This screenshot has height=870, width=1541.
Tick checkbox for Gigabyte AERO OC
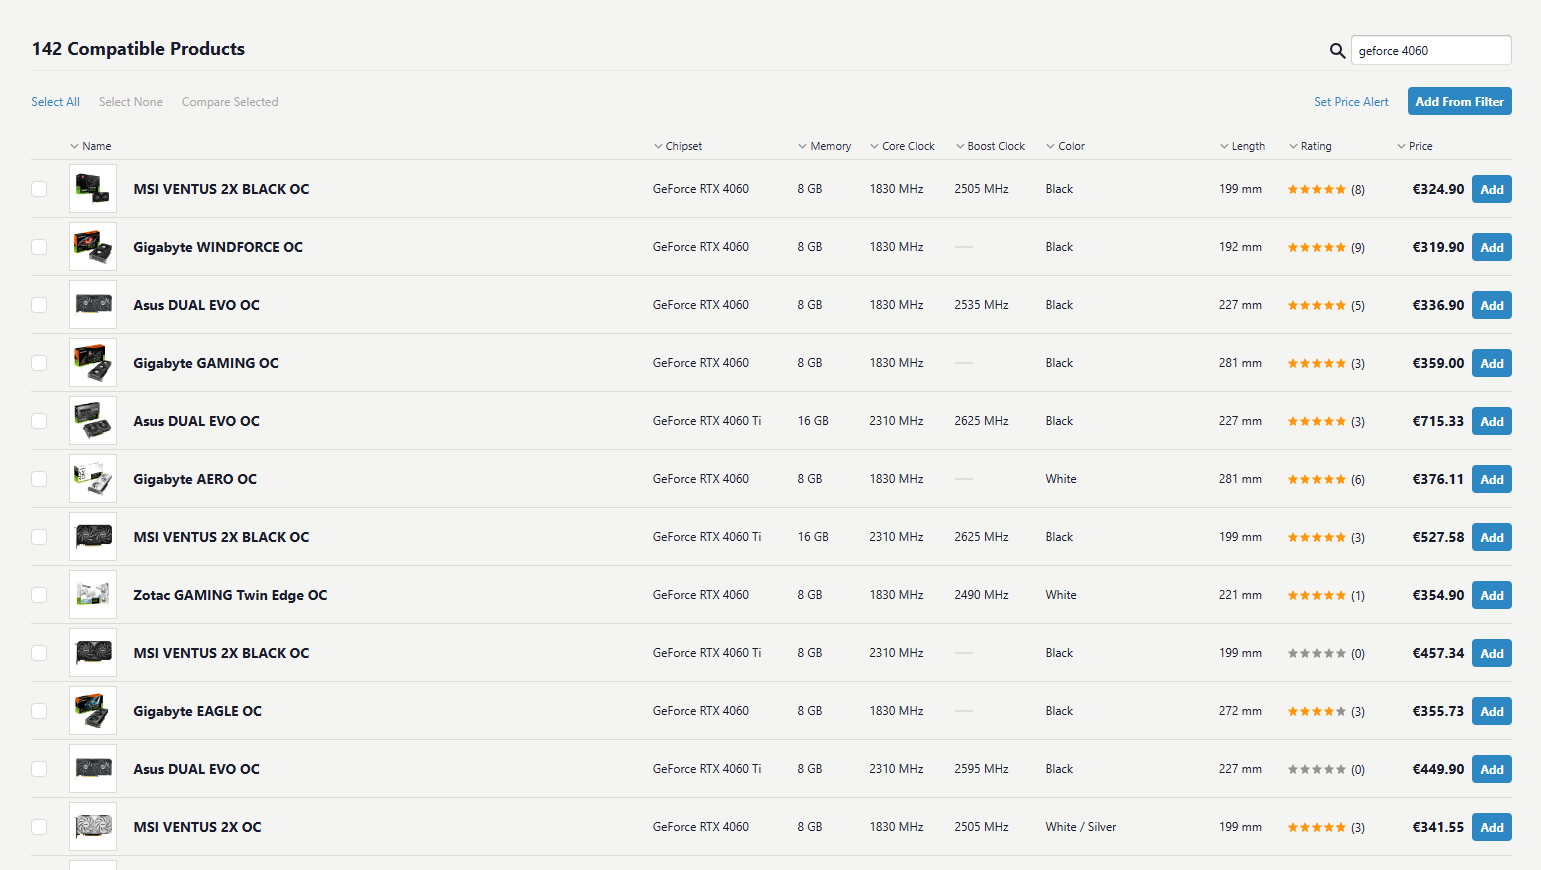tap(39, 479)
